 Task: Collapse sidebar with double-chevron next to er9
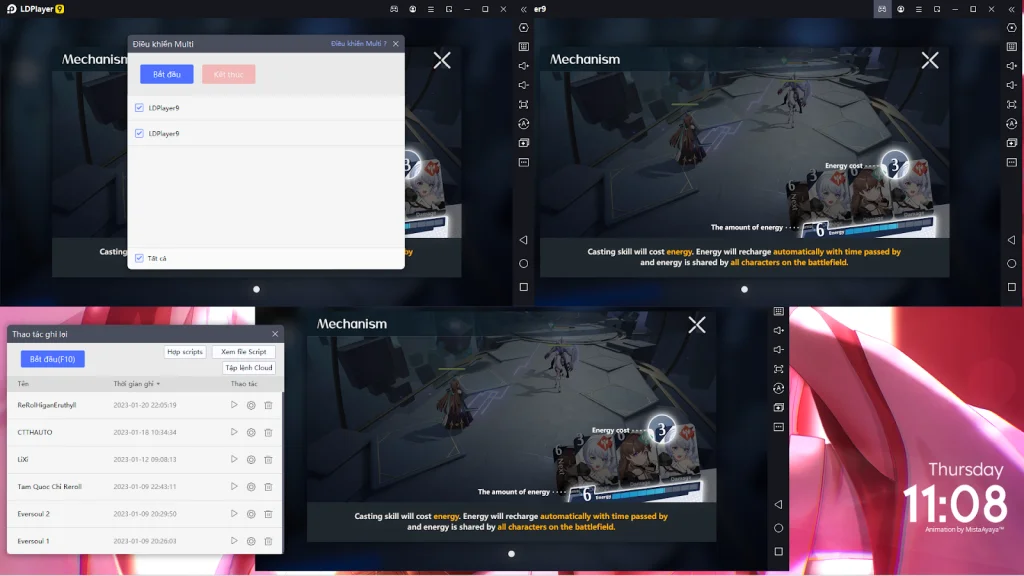click(x=524, y=9)
